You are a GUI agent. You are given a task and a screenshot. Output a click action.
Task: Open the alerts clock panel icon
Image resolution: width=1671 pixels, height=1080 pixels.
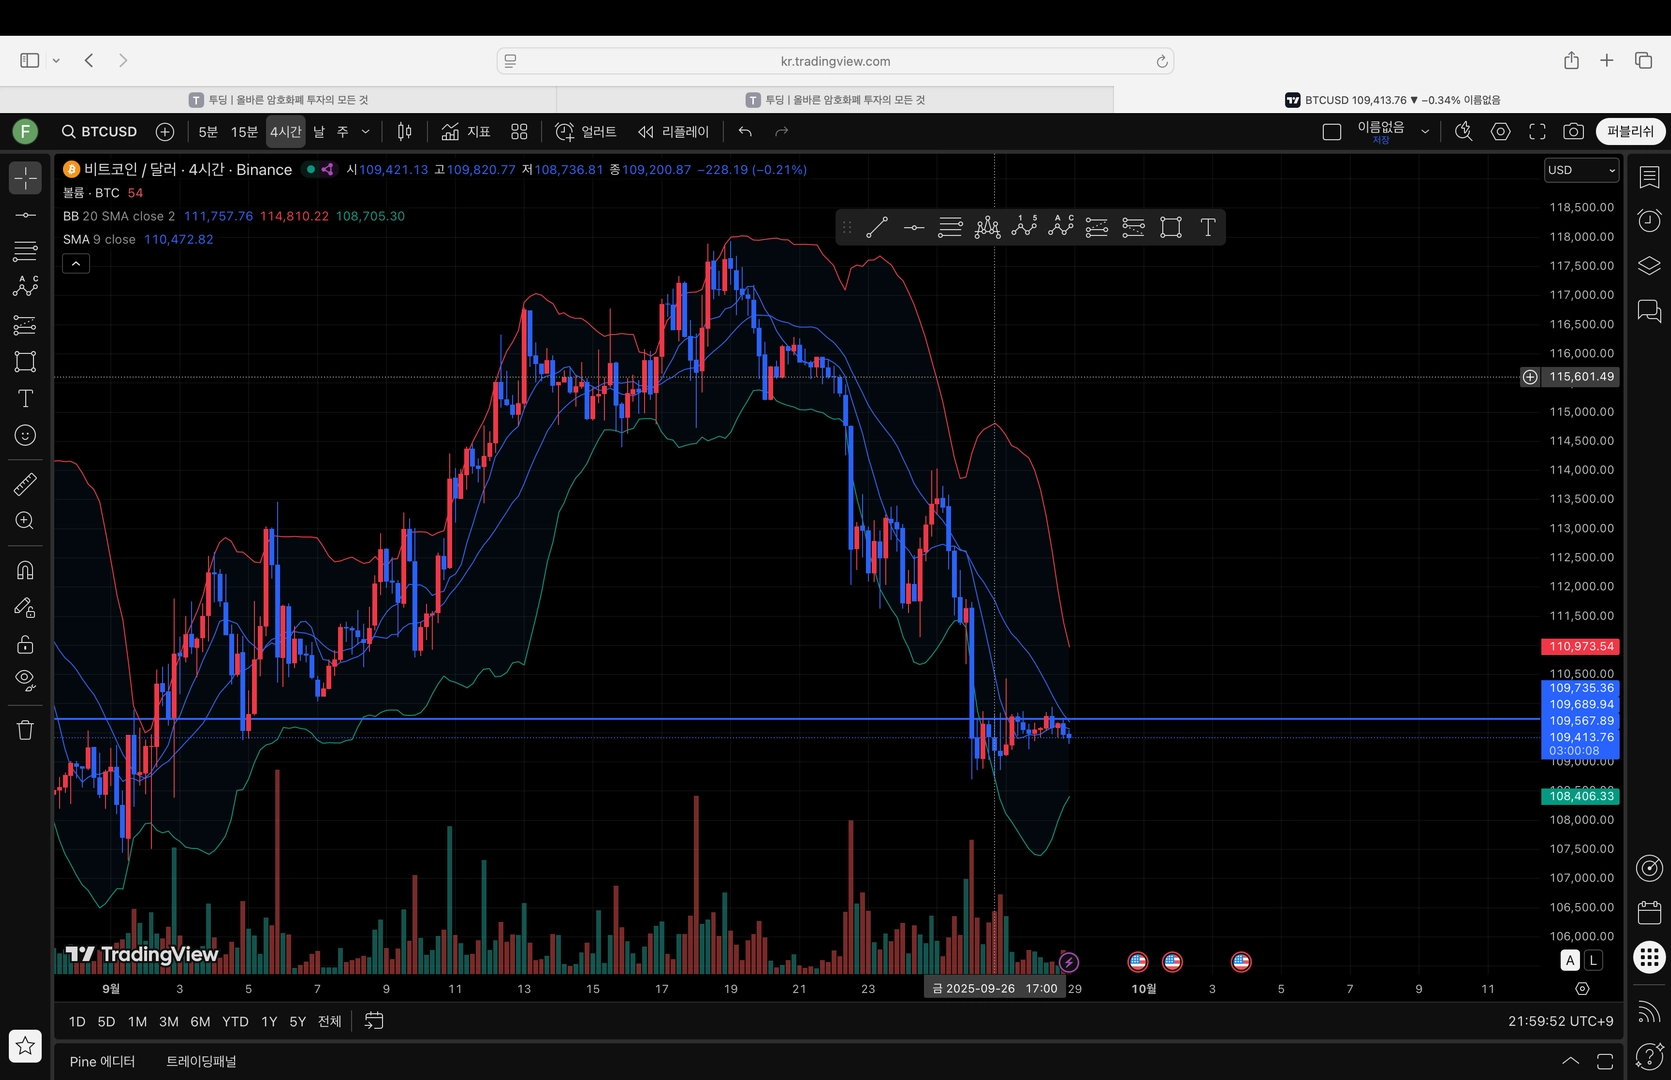tap(1649, 220)
